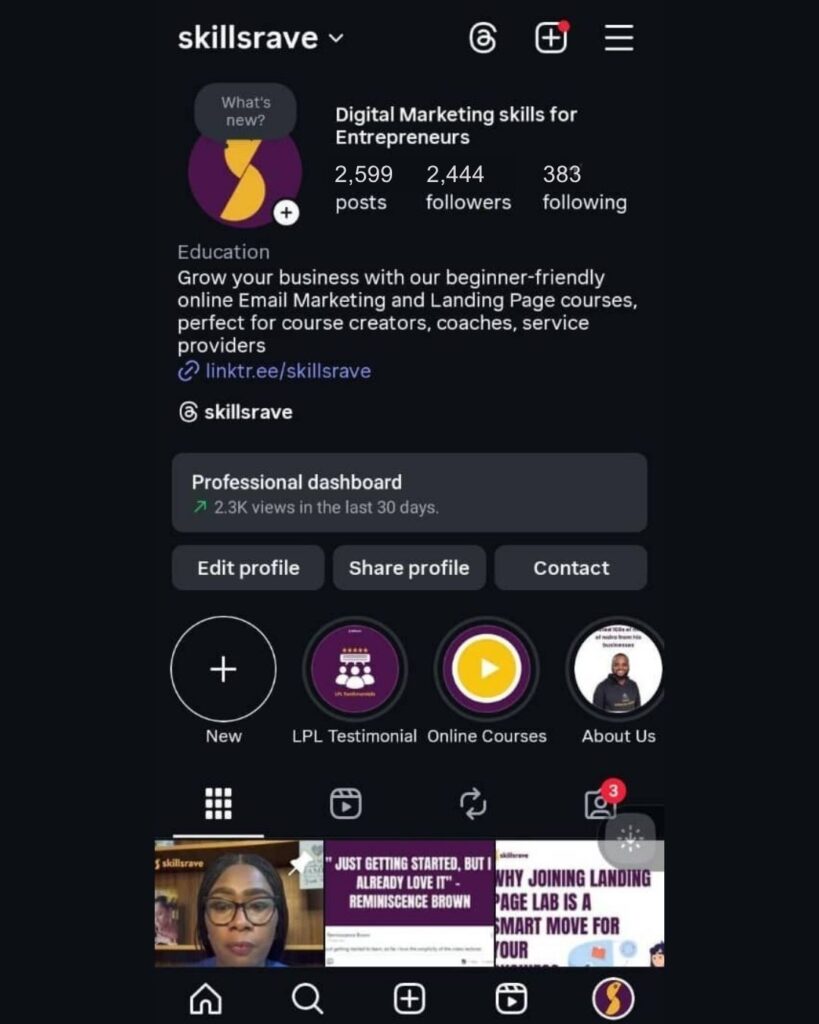Open the hamburger menu icon

(x=618, y=38)
